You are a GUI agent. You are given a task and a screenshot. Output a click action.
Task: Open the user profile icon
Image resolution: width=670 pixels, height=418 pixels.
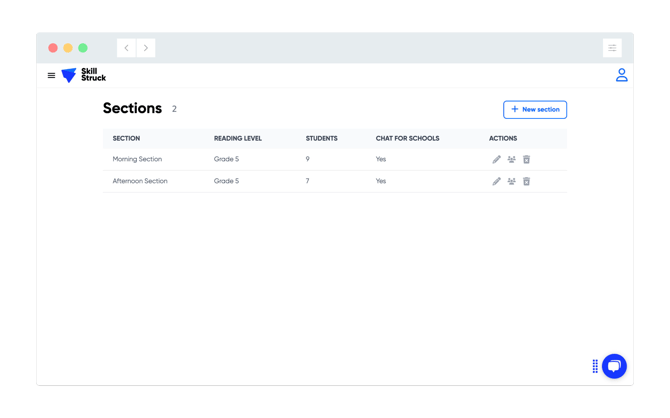click(621, 75)
